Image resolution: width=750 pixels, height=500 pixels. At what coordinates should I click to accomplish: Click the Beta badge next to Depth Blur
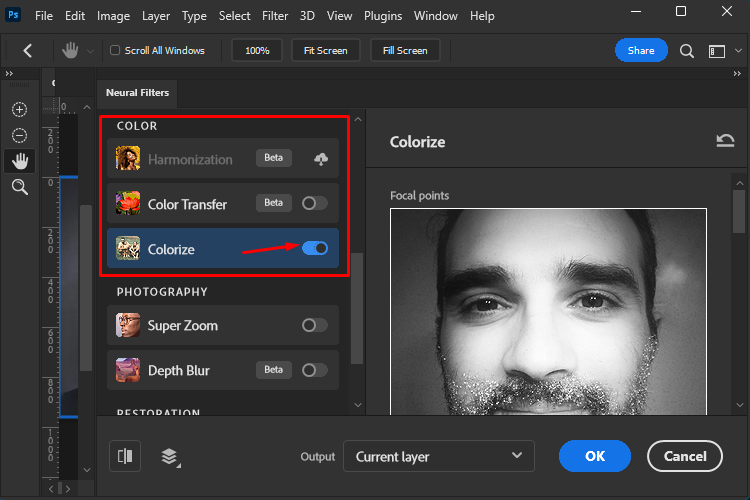tap(274, 370)
